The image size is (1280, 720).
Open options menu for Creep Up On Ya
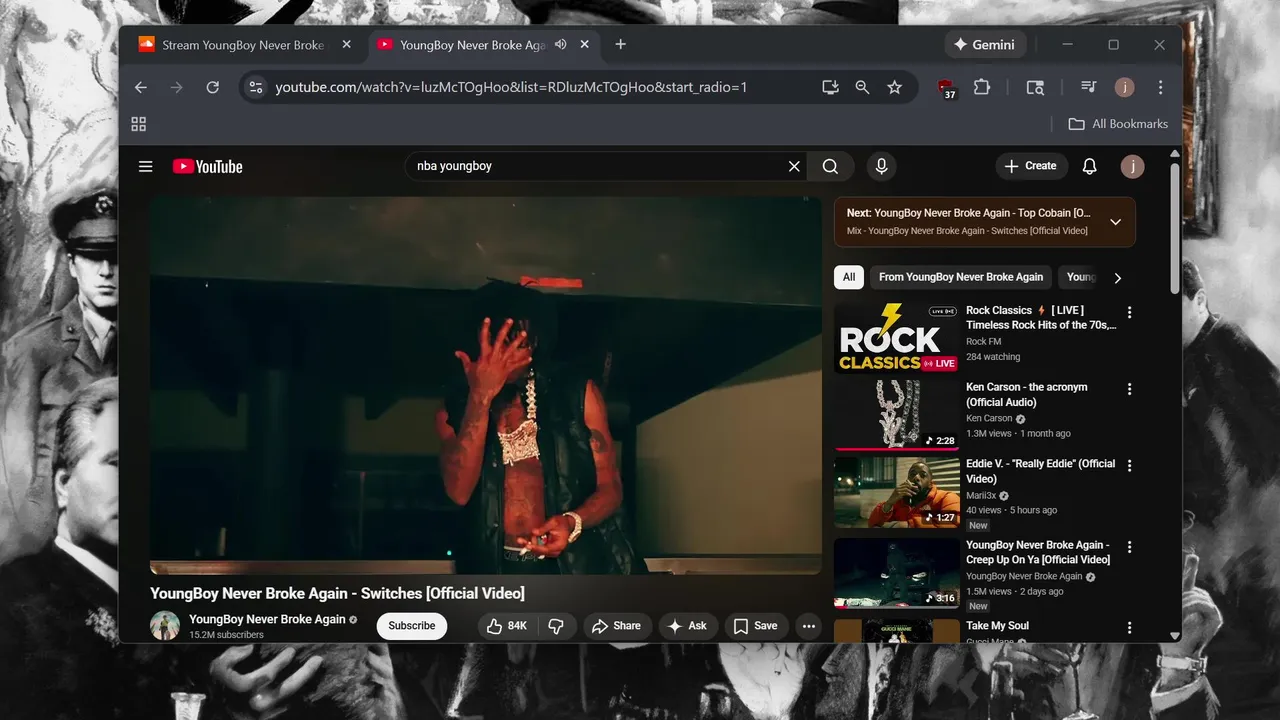coord(1130,547)
